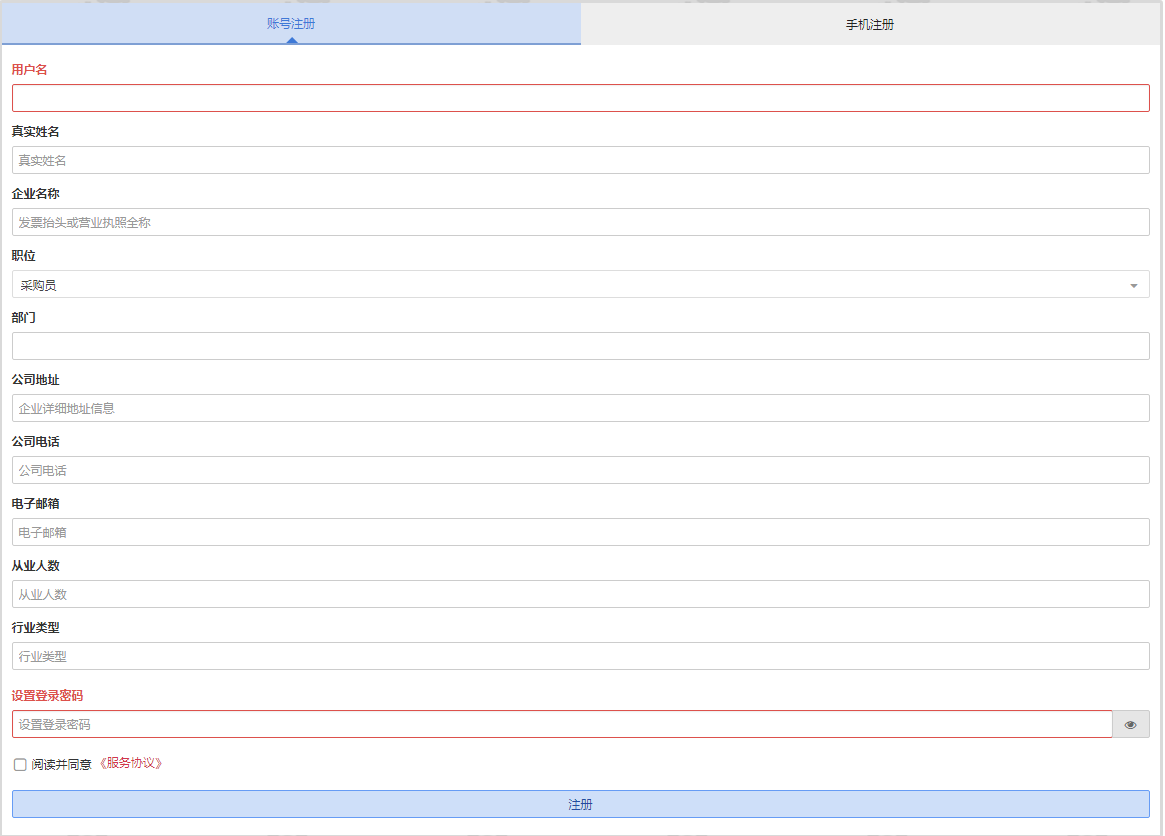Open the 职位 dropdown showing 采购员

[570, 285]
